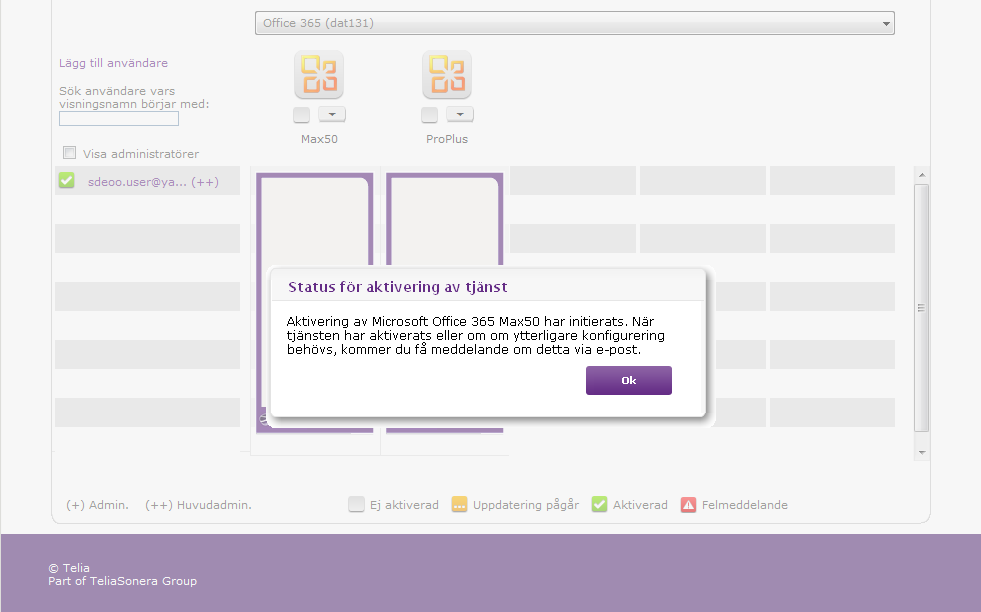
Task: Enable the Visa administratörer checkbox
Action: [x=69, y=153]
